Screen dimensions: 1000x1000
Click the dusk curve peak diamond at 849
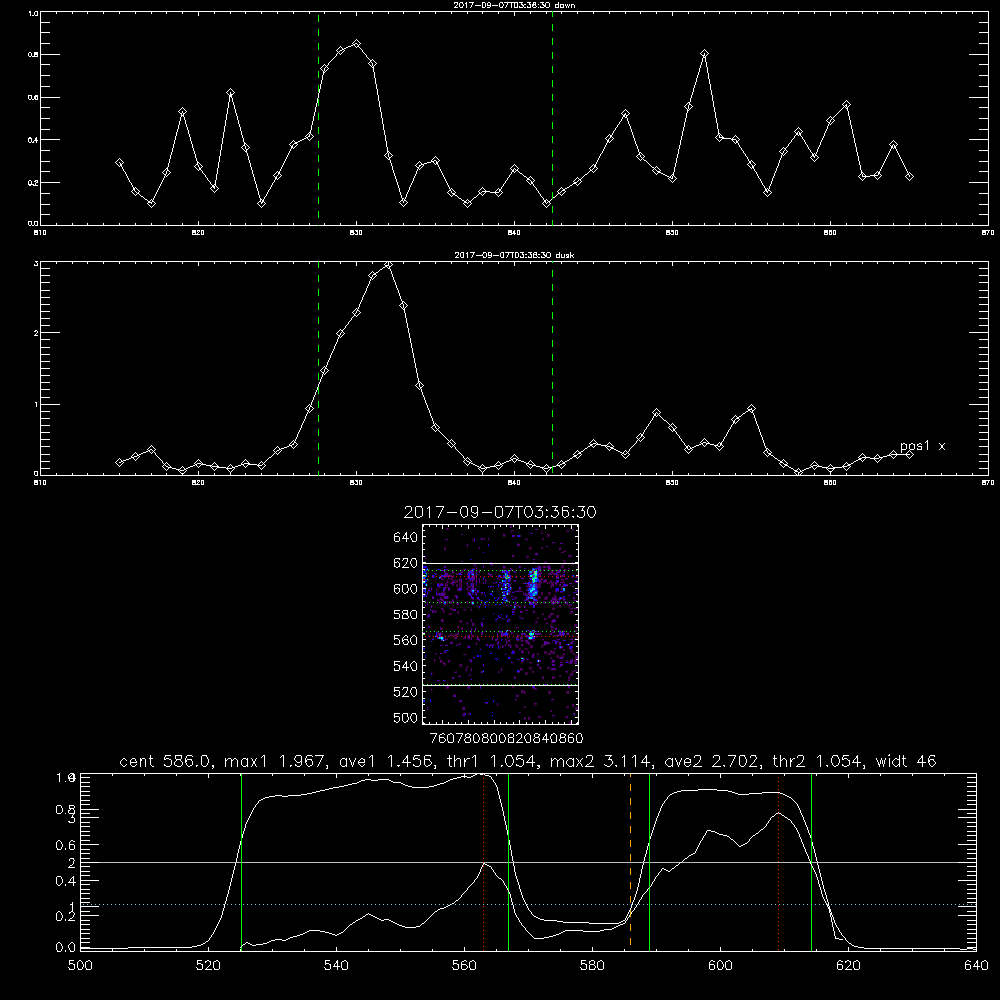(x=656, y=413)
